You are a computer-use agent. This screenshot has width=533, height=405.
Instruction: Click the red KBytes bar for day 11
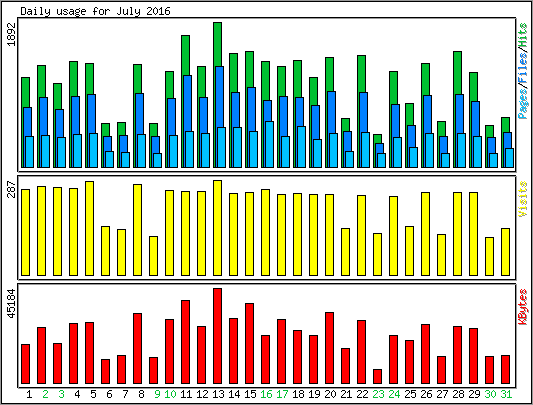[x=185, y=342]
